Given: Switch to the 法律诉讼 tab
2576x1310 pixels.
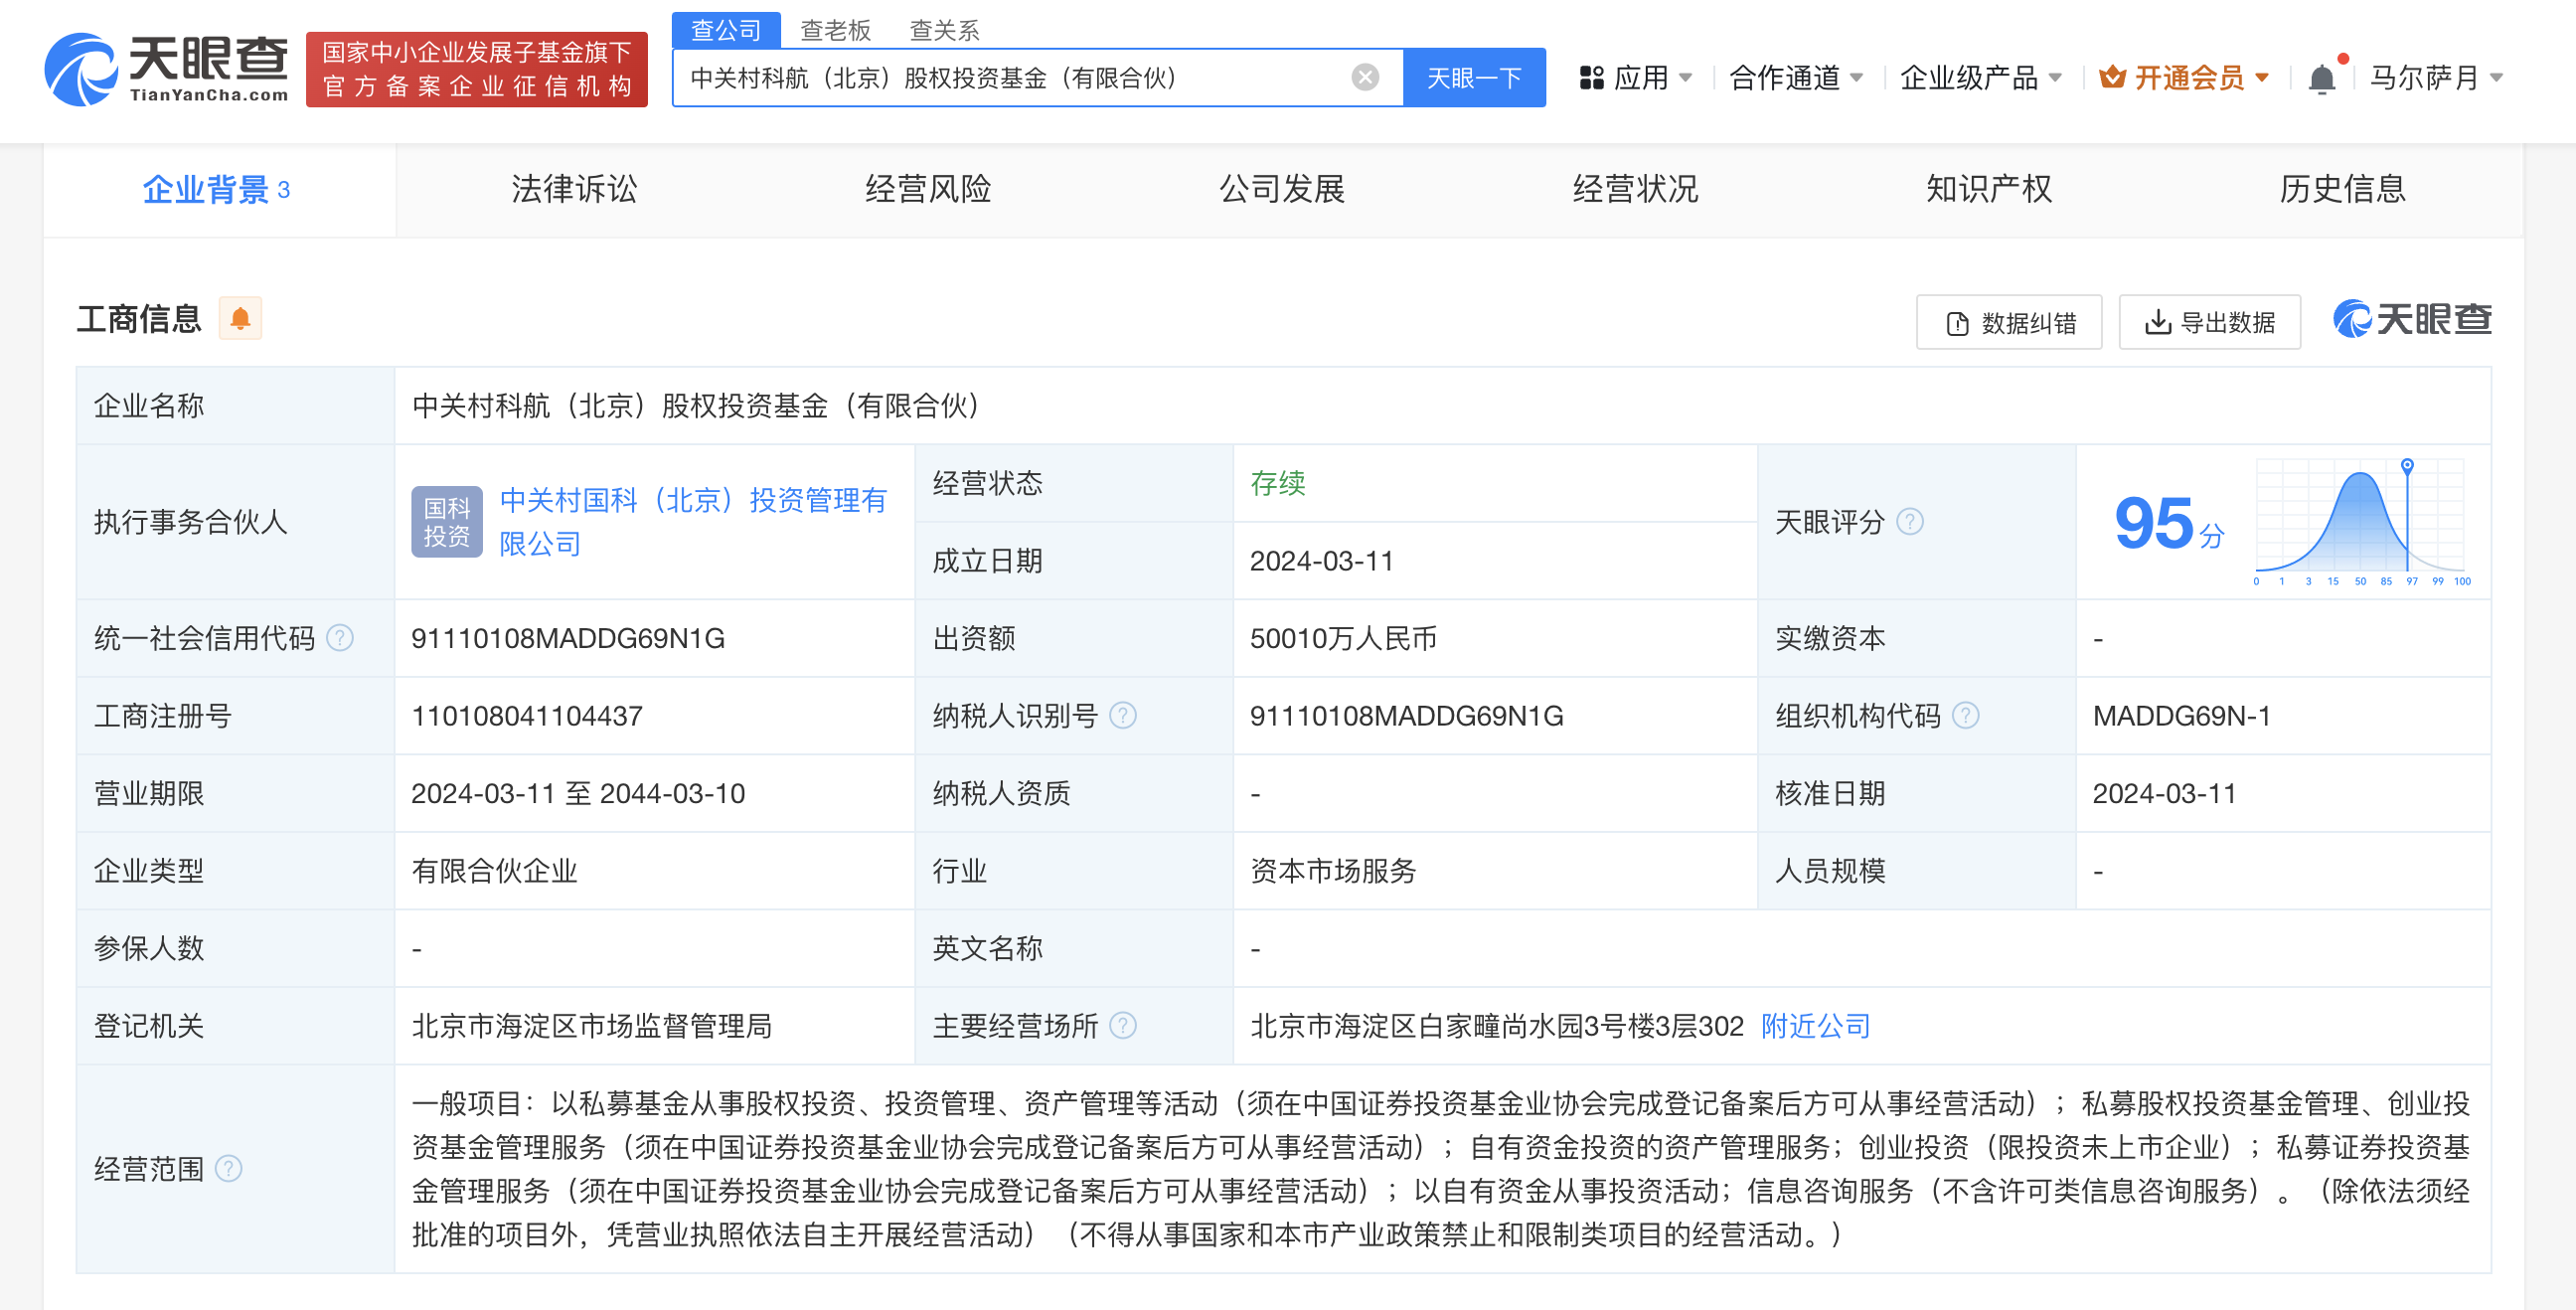Looking at the screenshot, I should tap(573, 189).
